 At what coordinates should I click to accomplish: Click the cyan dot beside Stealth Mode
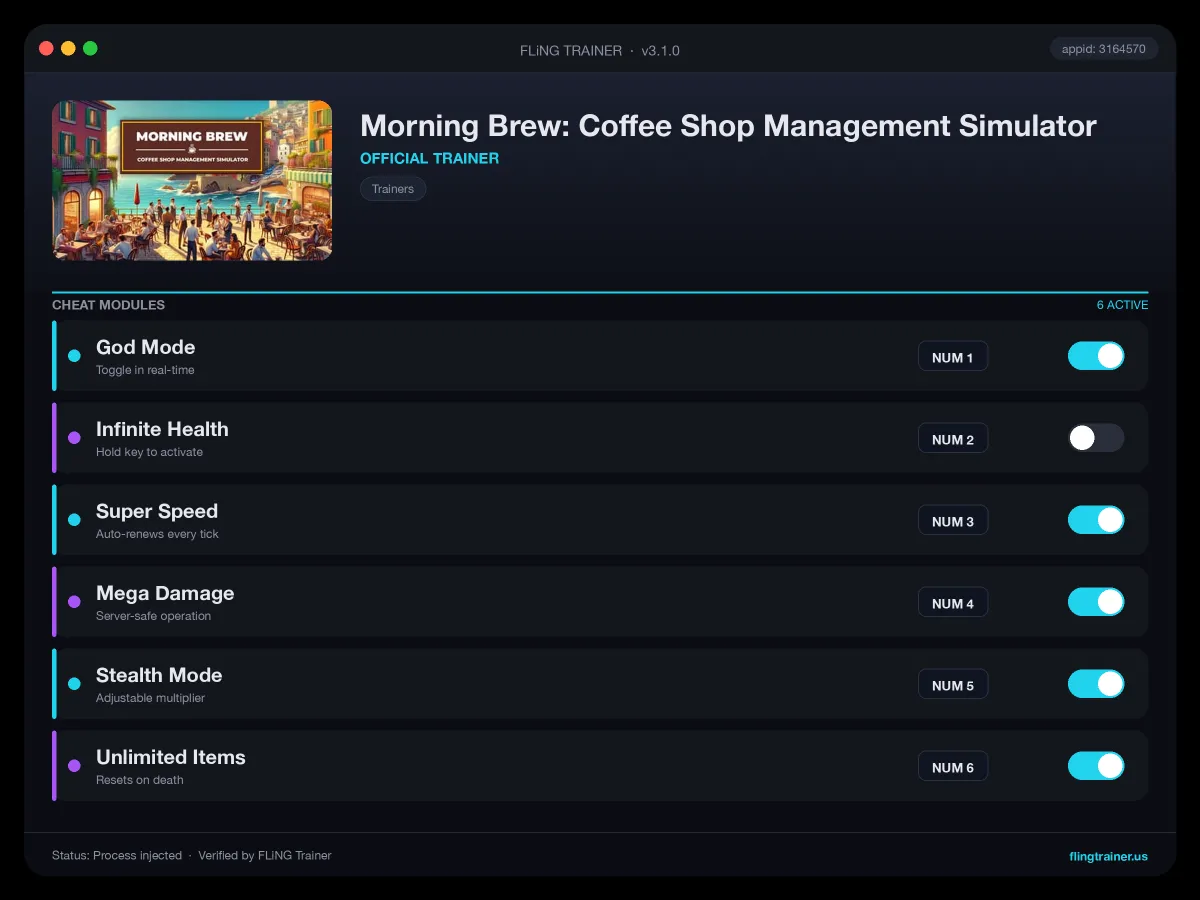pos(74,684)
